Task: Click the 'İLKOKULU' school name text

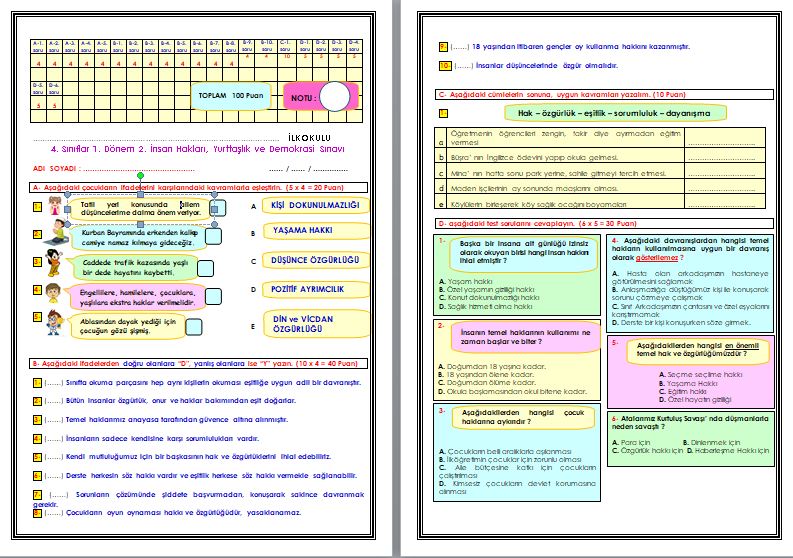Action: 309,138
